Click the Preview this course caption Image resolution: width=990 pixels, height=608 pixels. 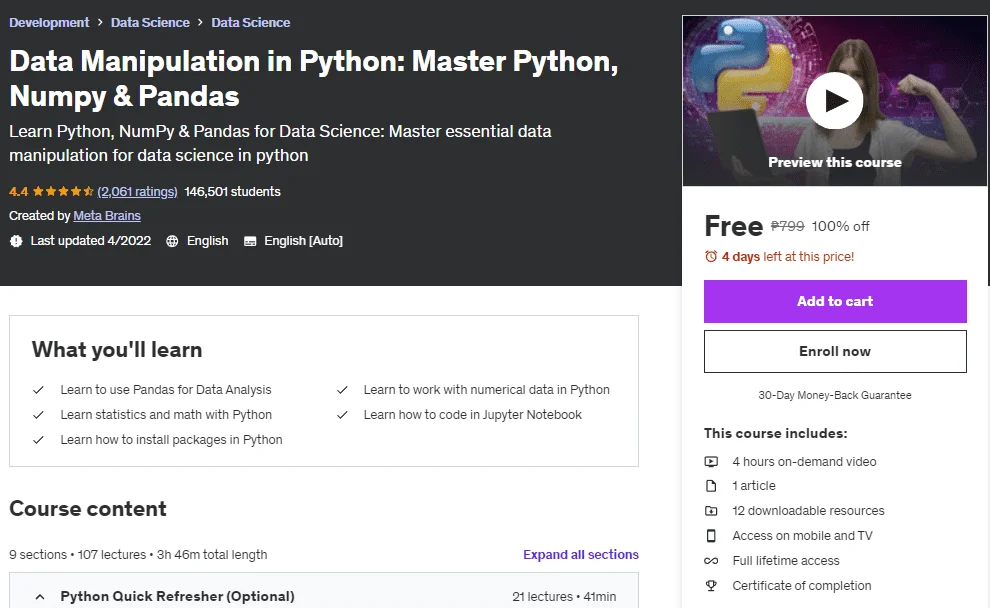tap(835, 162)
